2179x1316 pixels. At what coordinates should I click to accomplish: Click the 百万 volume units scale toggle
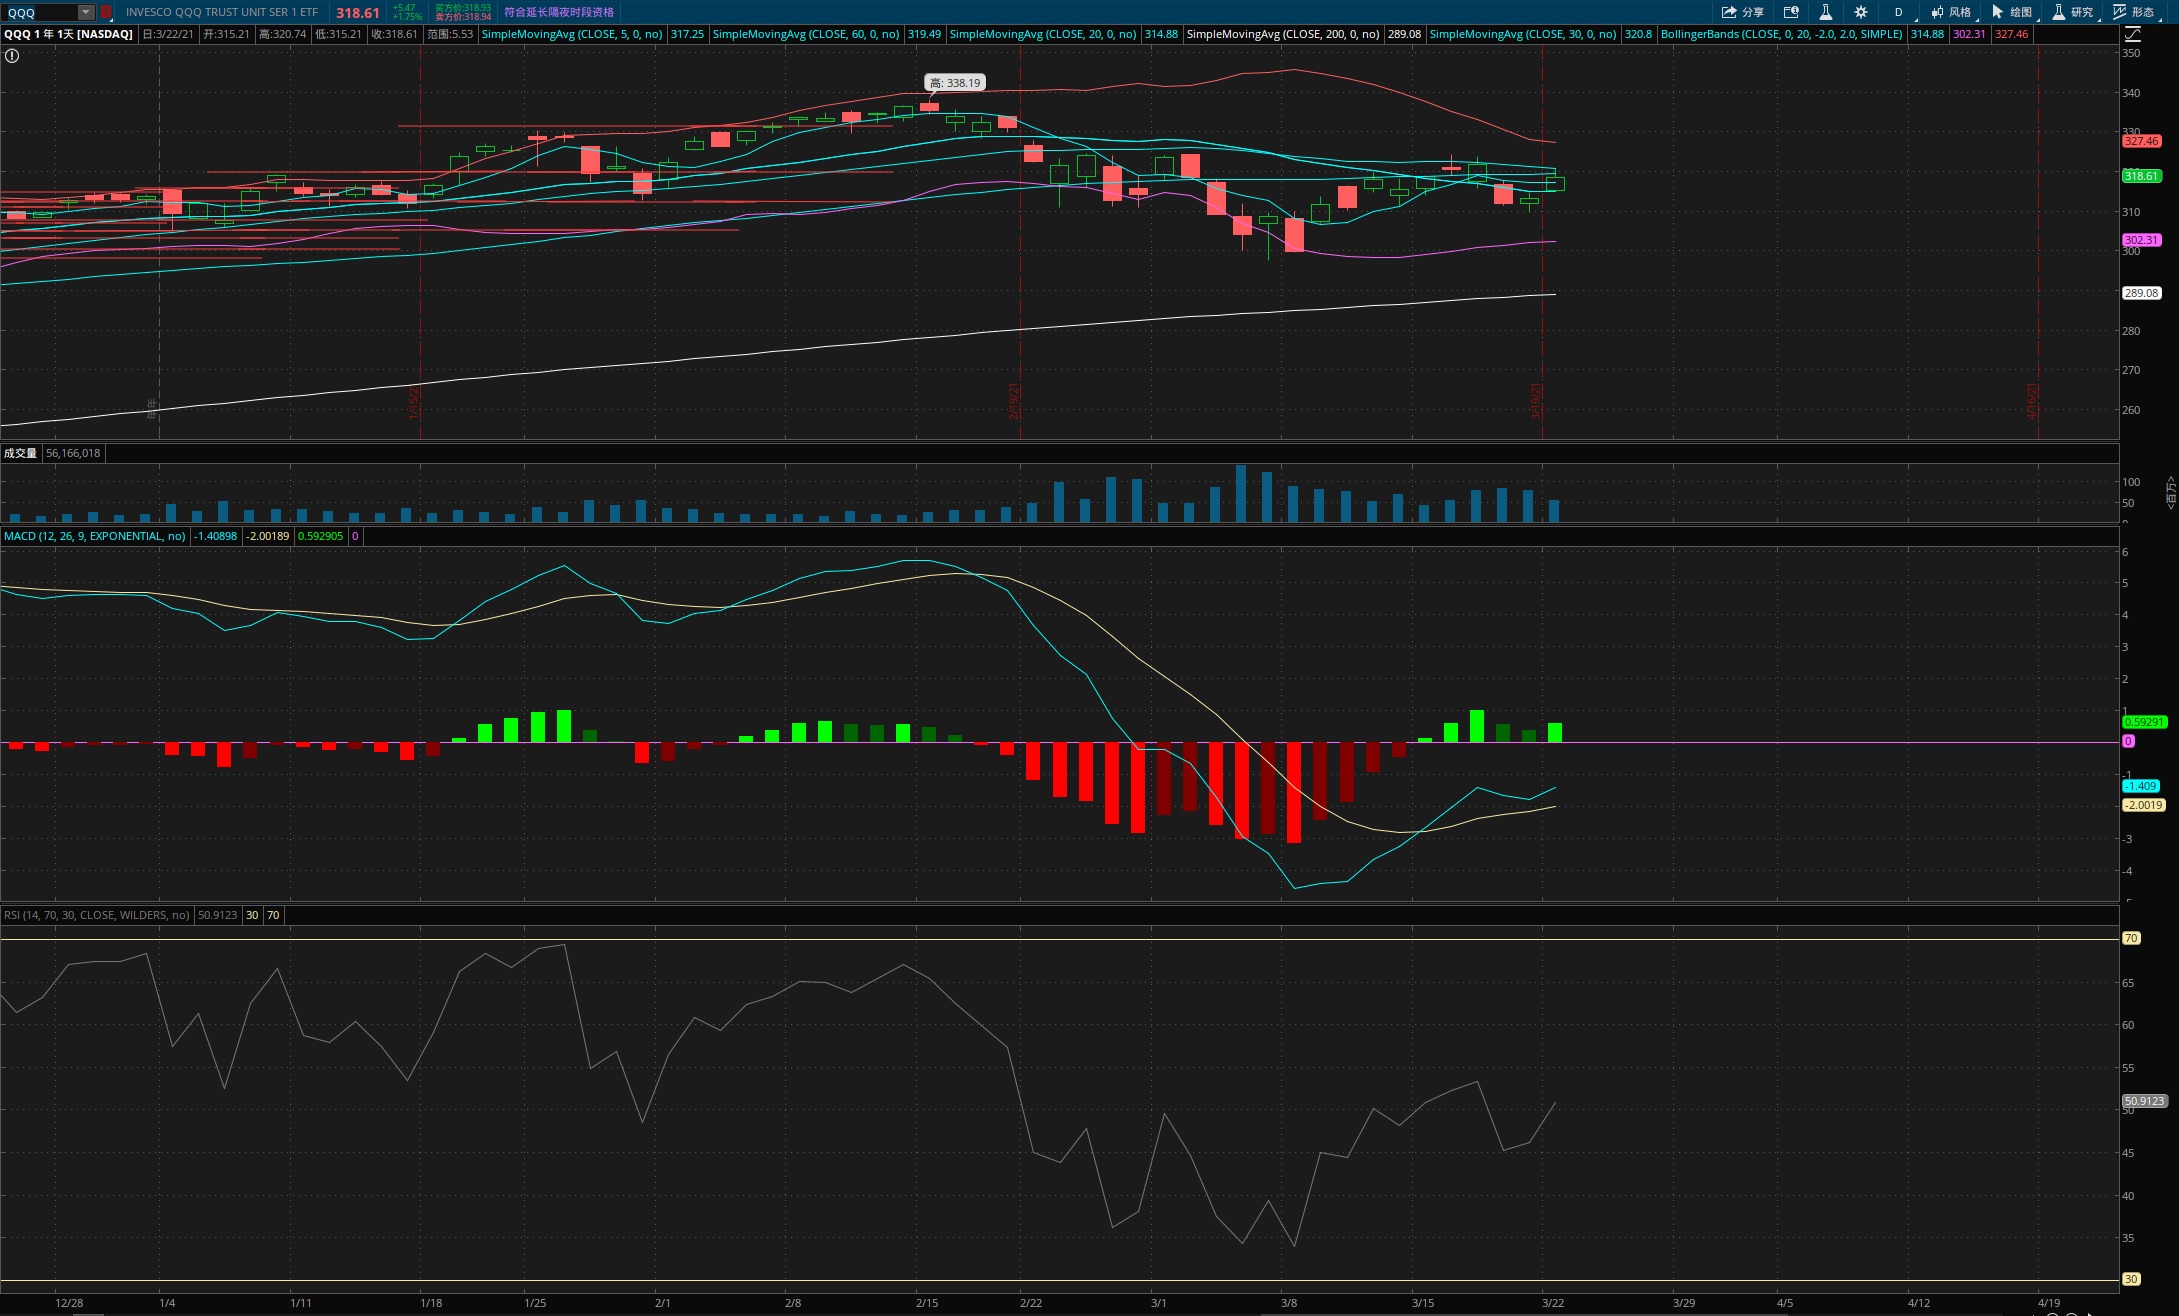pos(2171,491)
